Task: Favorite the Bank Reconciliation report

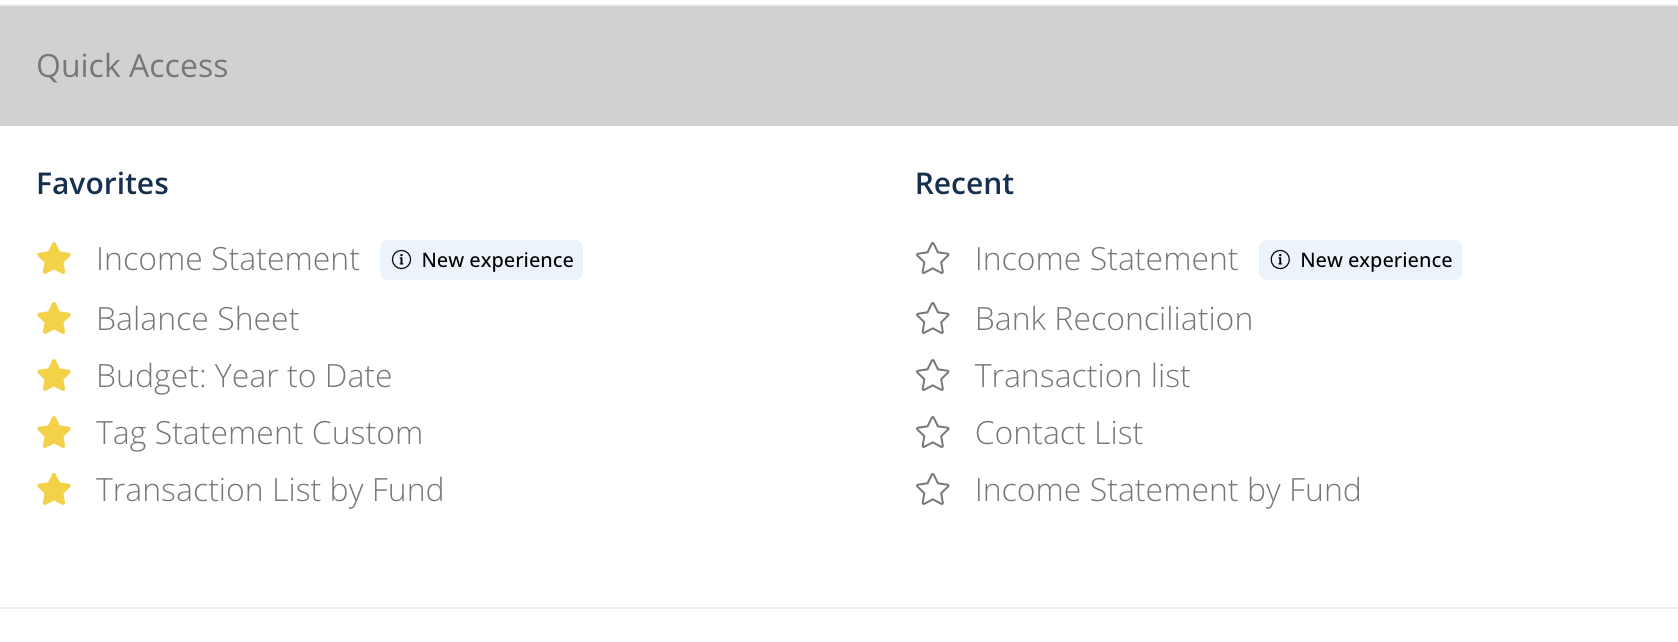Action: click(x=933, y=319)
